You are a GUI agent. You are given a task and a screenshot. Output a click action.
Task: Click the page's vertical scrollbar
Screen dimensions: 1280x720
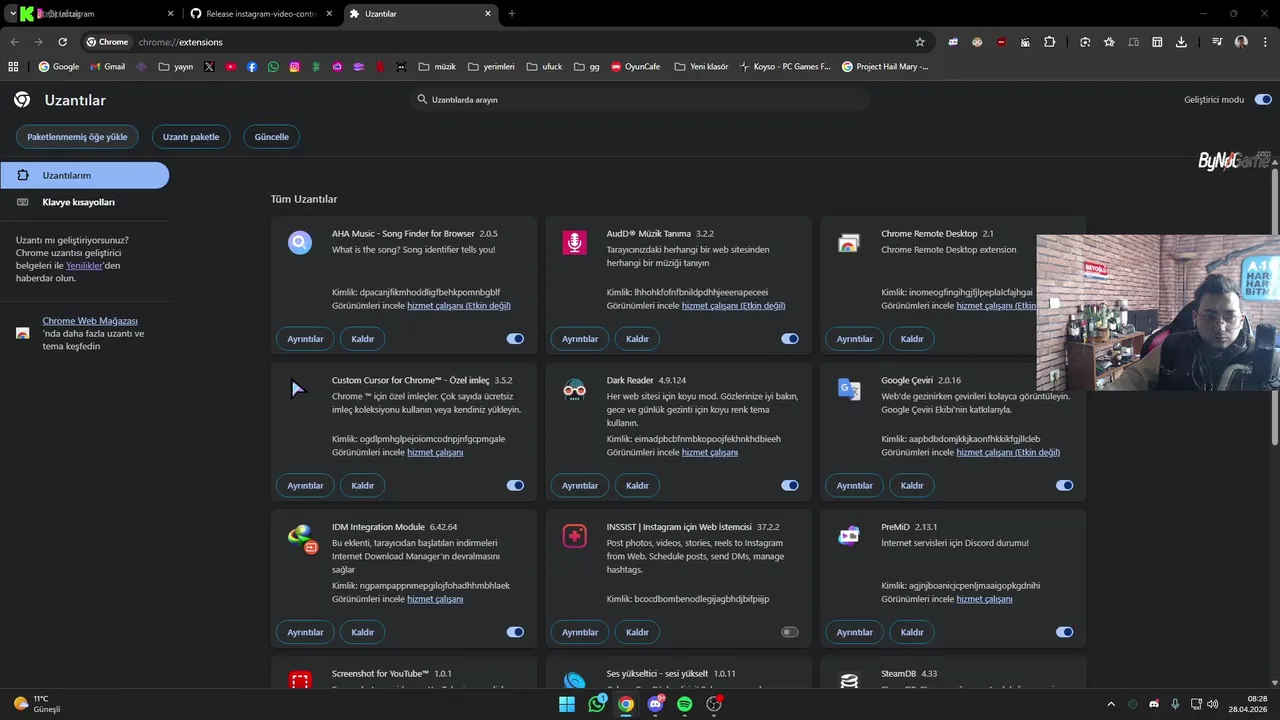point(1275,305)
